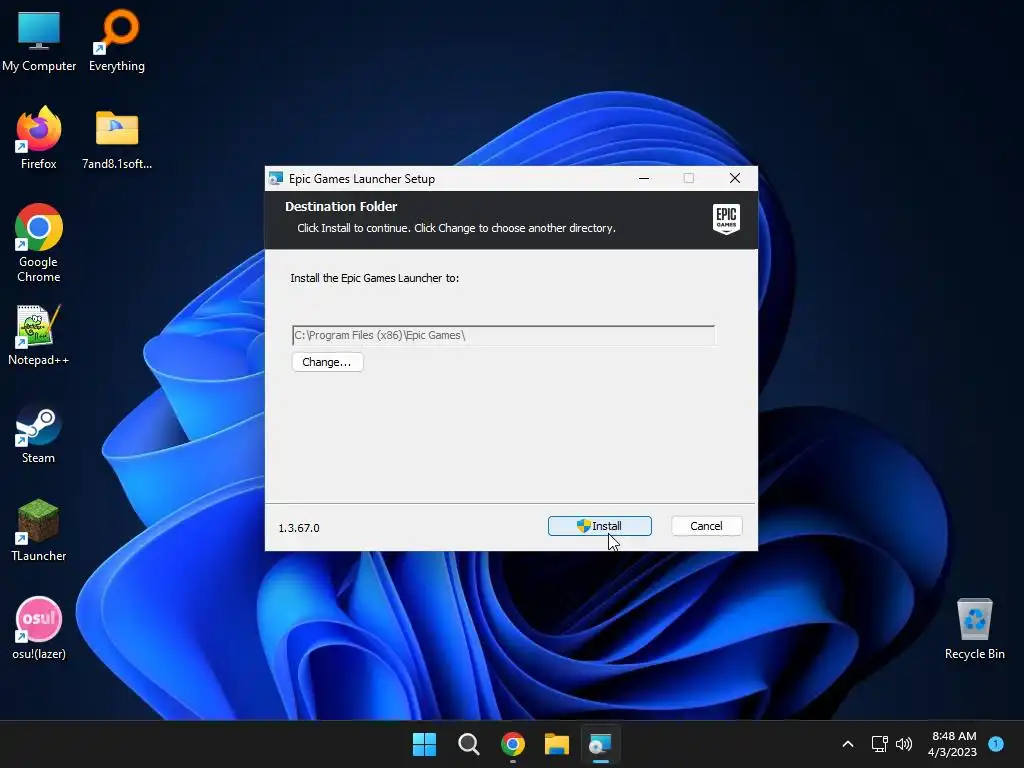The width and height of the screenshot is (1024, 768).
Task: Click the install path text field
Action: (x=504, y=335)
